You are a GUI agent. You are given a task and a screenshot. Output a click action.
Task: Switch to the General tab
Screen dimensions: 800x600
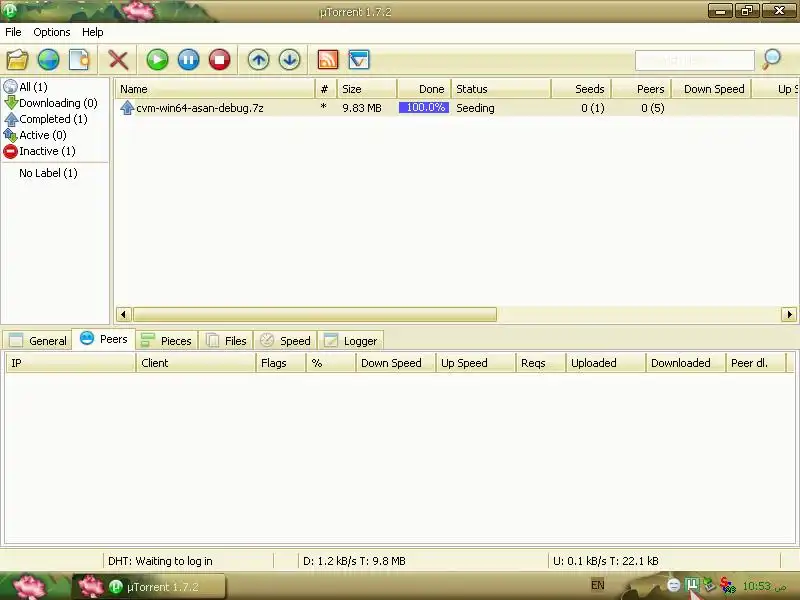pyautogui.click(x=38, y=341)
